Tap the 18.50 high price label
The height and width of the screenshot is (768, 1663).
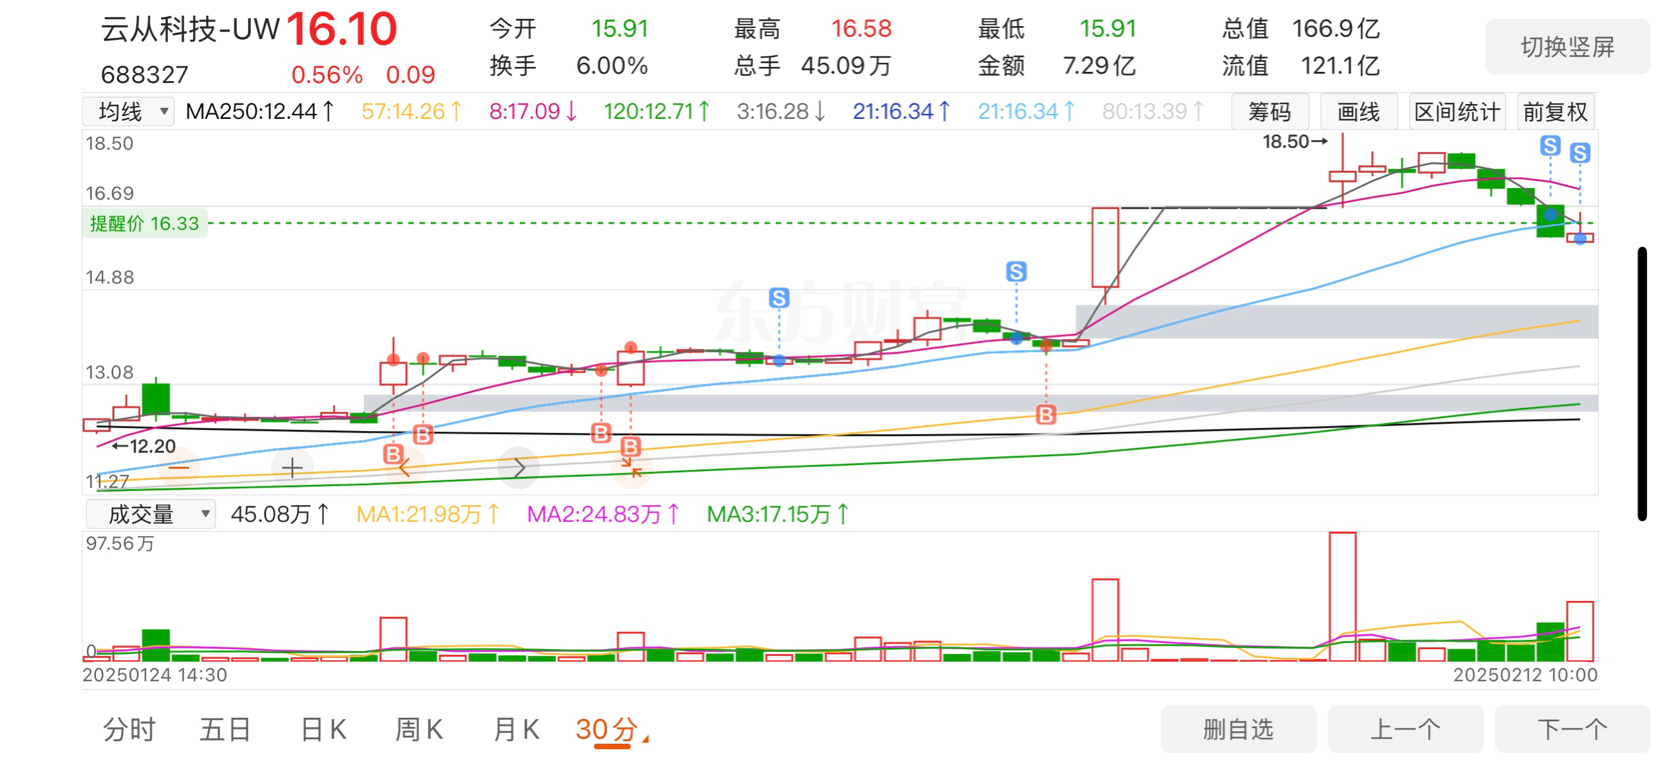[x=1295, y=142]
